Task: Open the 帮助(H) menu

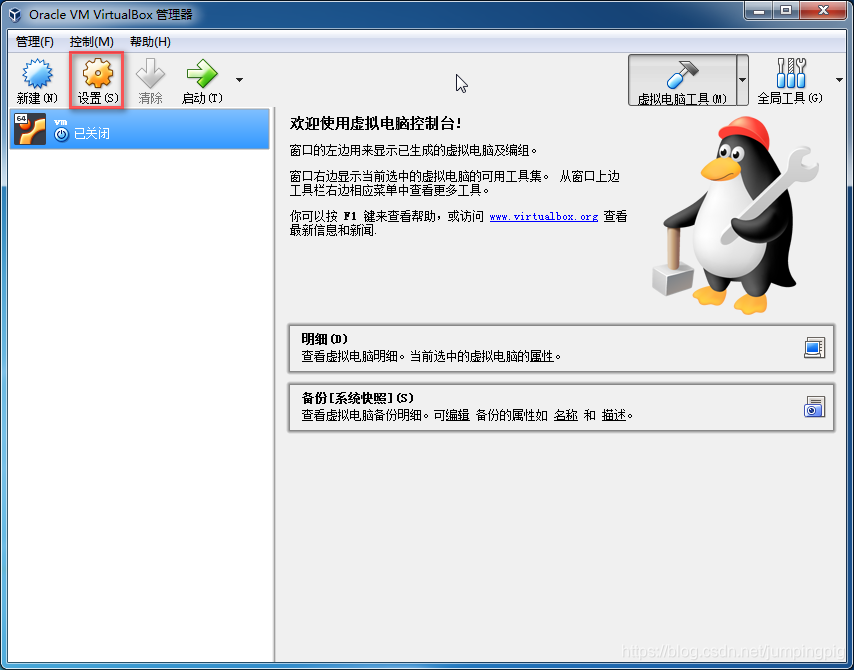Action: 150,42
